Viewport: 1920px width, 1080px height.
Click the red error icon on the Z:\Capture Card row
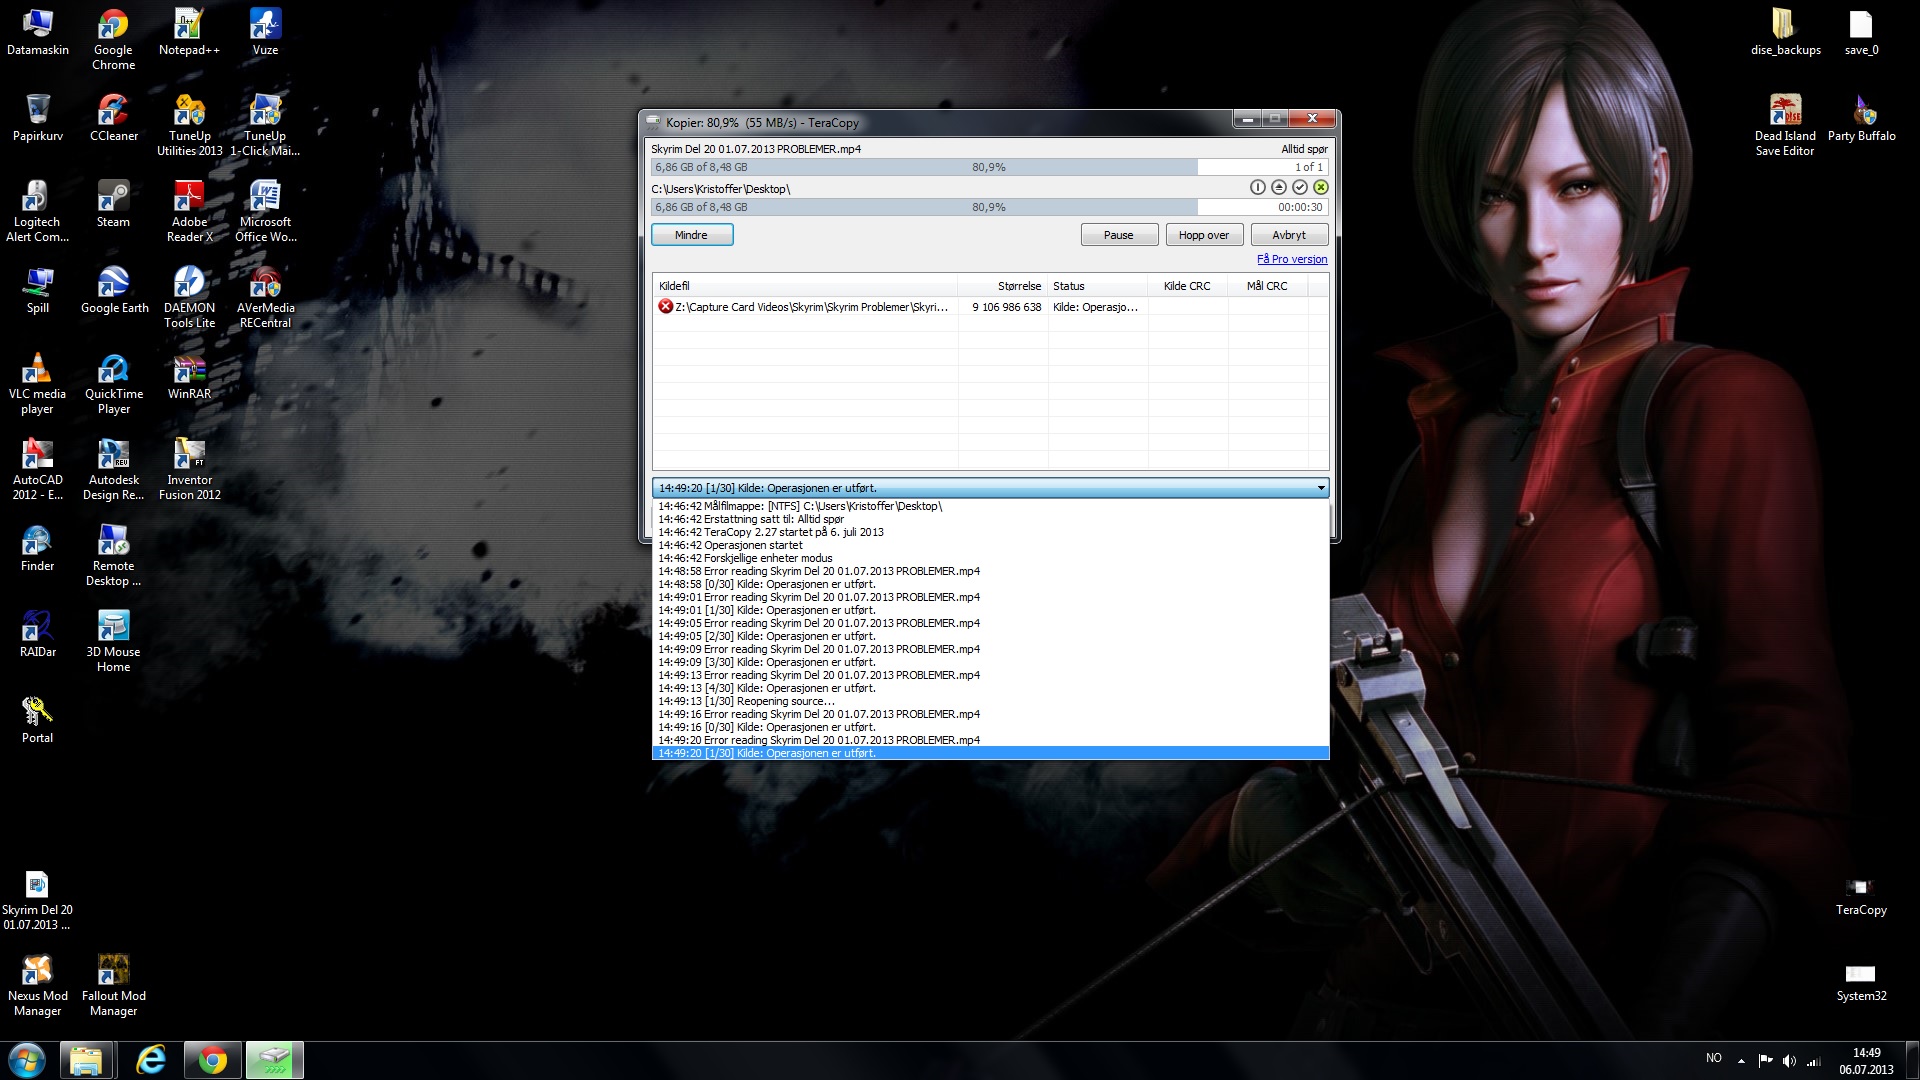point(665,307)
